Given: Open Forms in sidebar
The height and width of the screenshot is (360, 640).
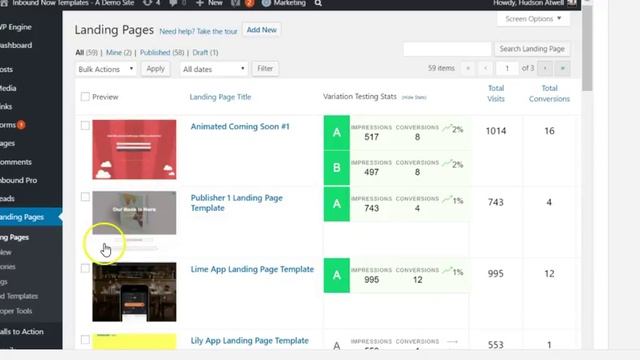Looking at the screenshot, I should [x=8, y=125].
